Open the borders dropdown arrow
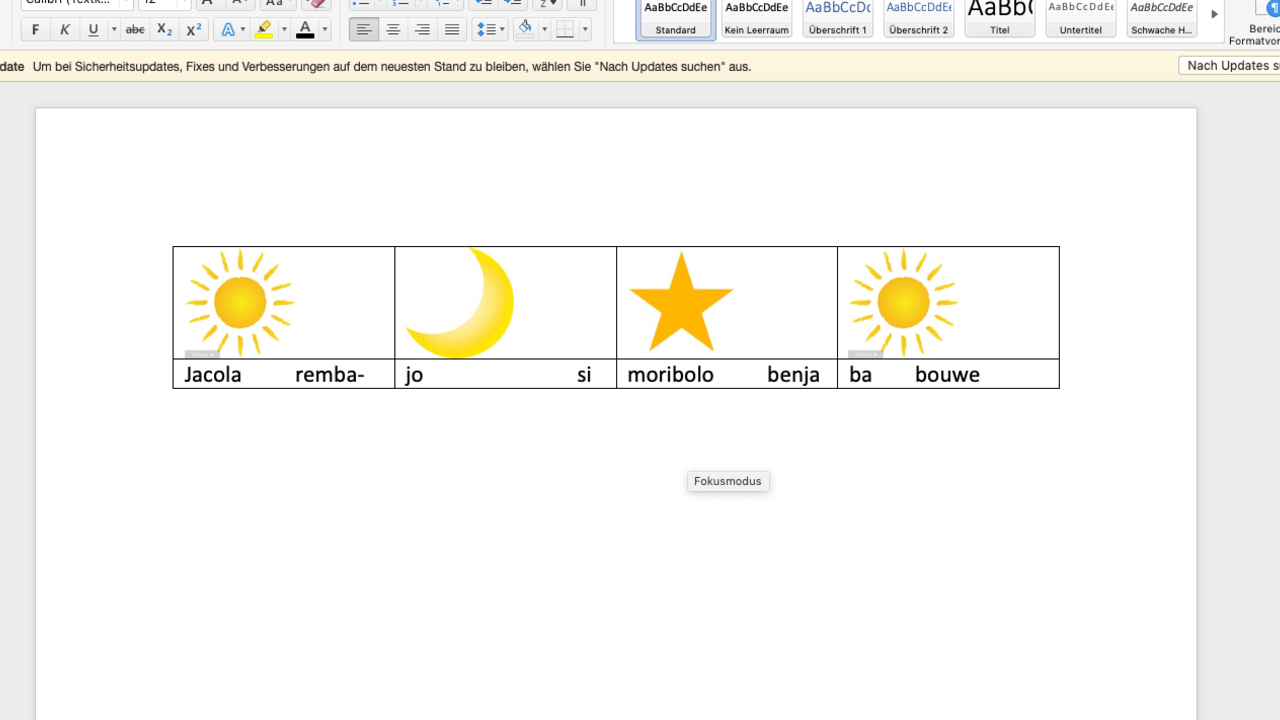The width and height of the screenshot is (1280, 720). (x=585, y=30)
